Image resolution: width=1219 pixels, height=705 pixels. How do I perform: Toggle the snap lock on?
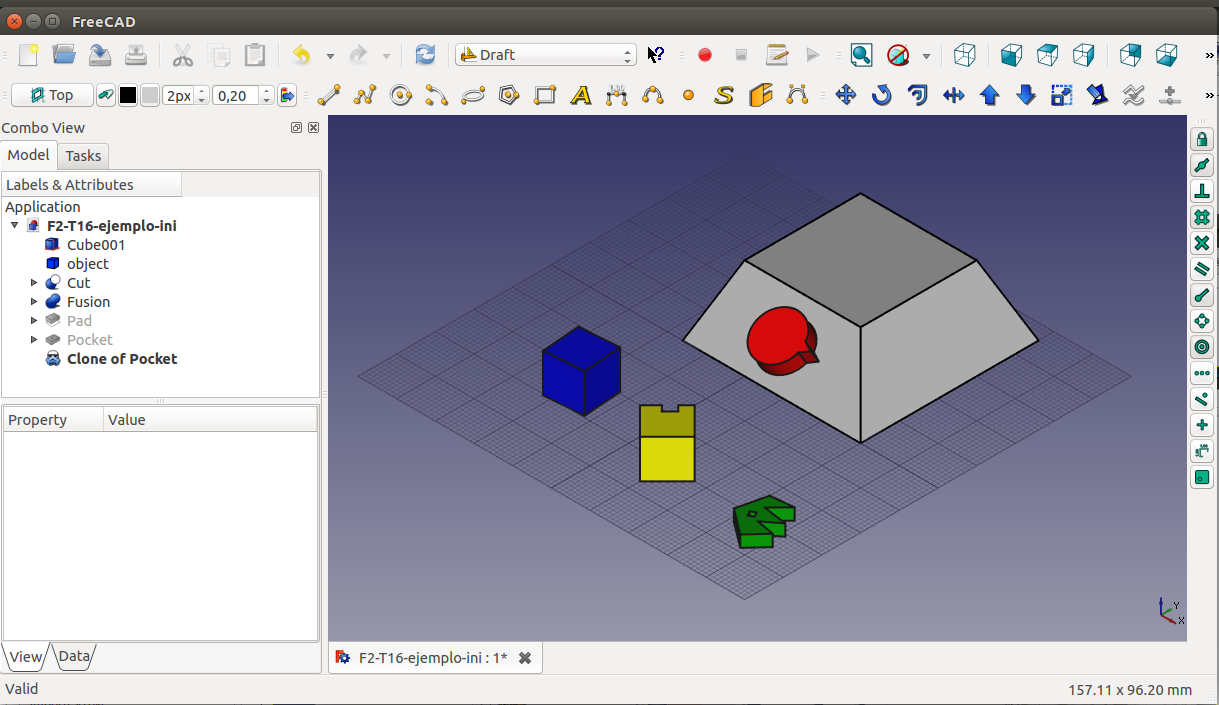click(x=1202, y=139)
